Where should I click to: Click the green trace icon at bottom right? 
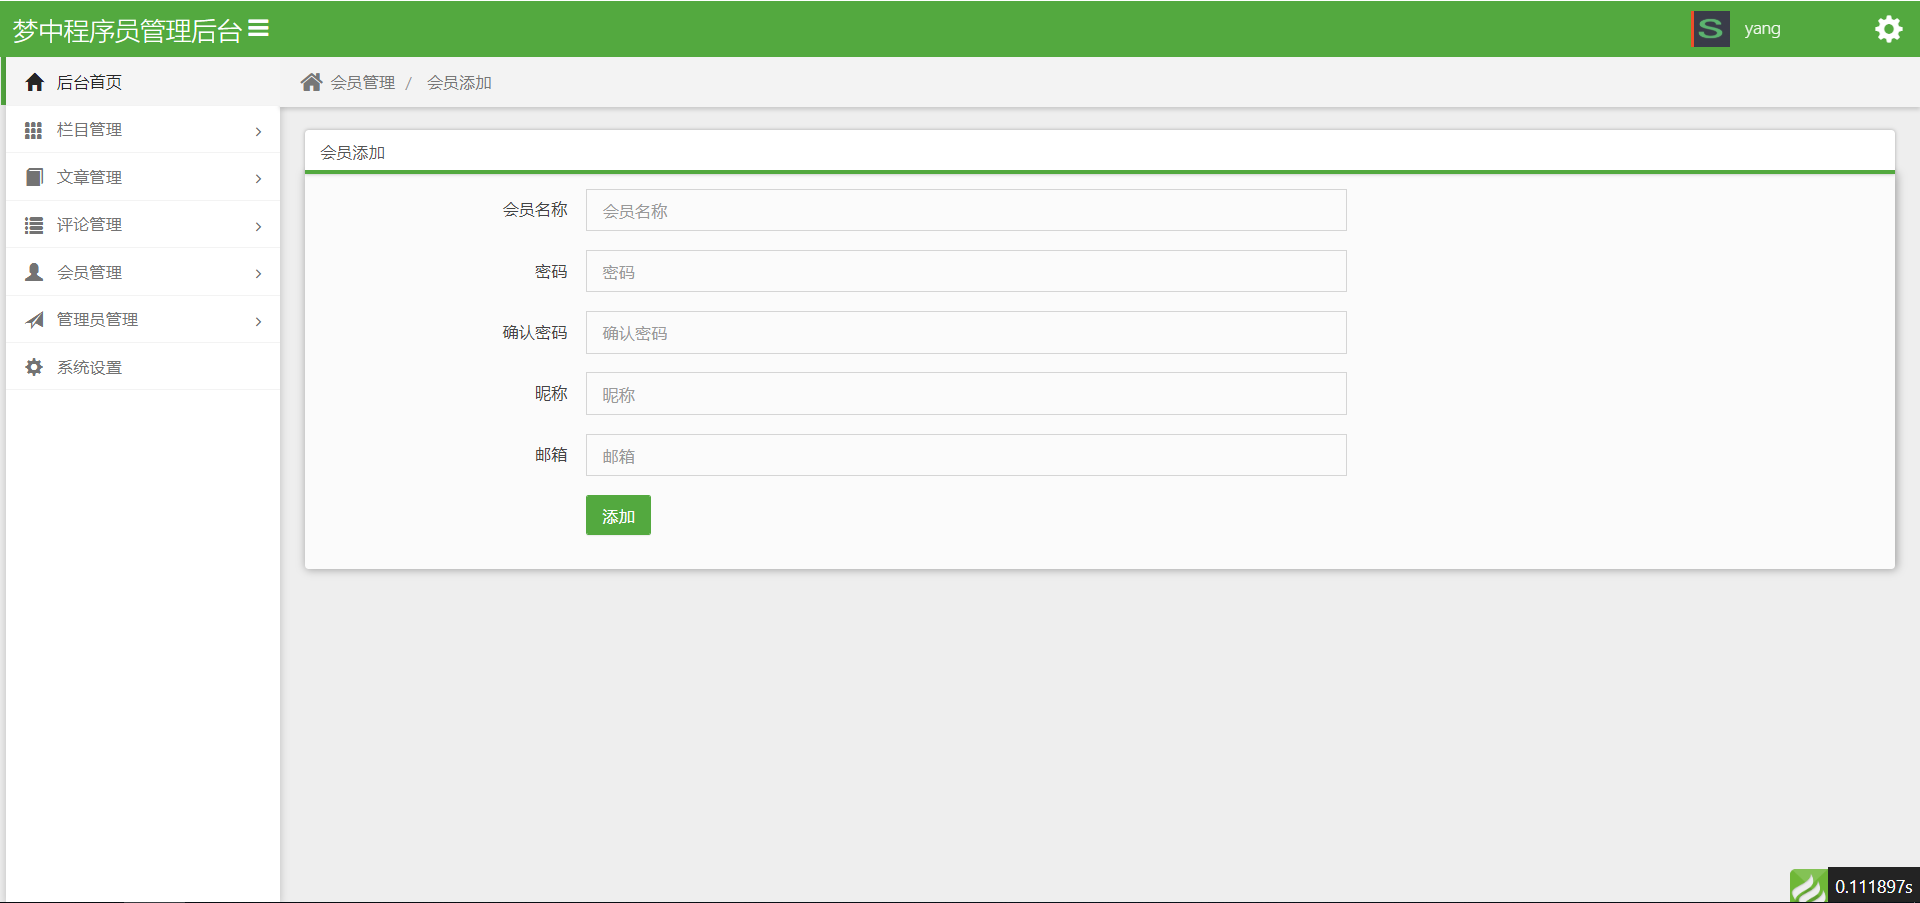pyautogui.click(x=1808, y=886)
